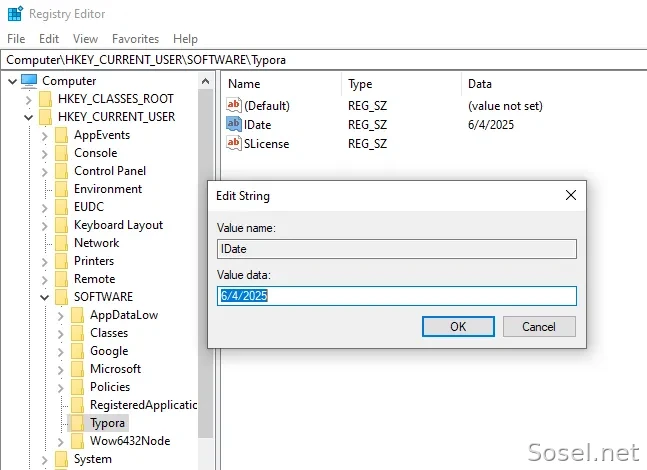
Task: Click the Computer root icon
Action: point(29,81)
